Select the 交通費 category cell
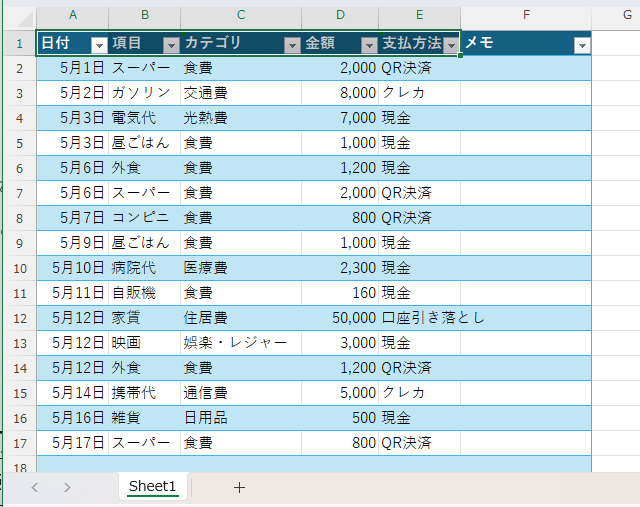The width and height of the screenshot is (640, 507). point(241,93)
